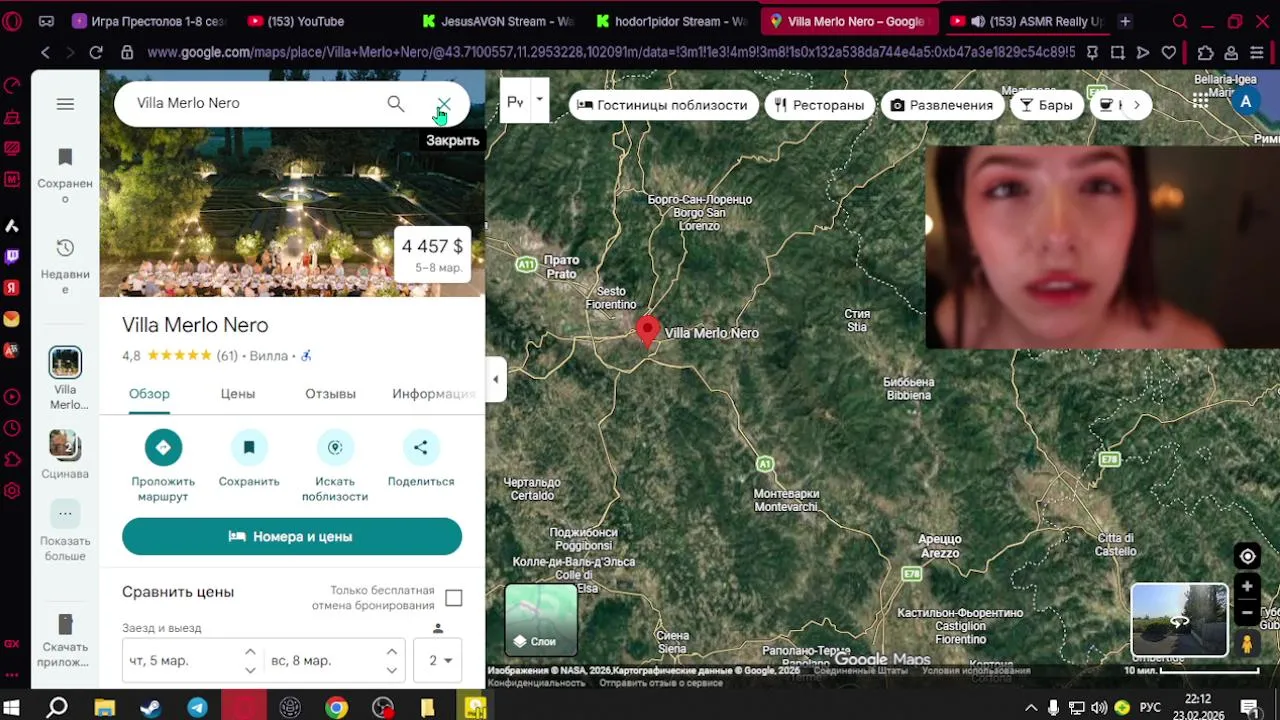Open Steam from the Windows taskbar
Screen dimensions: 1280x720
[150, 708]
